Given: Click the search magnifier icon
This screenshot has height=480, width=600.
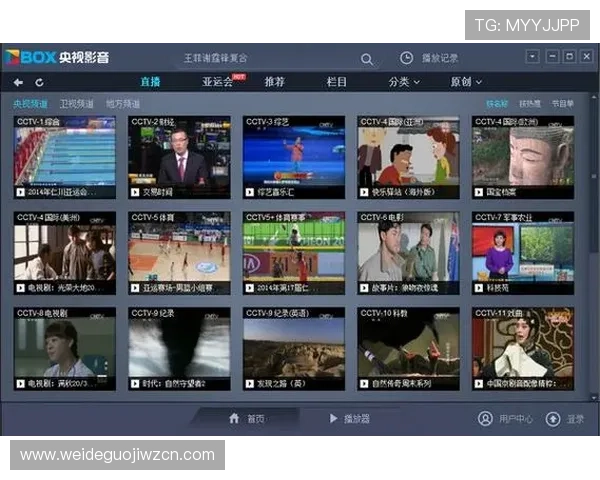Looking at the screenshot, I should (367, 59).
